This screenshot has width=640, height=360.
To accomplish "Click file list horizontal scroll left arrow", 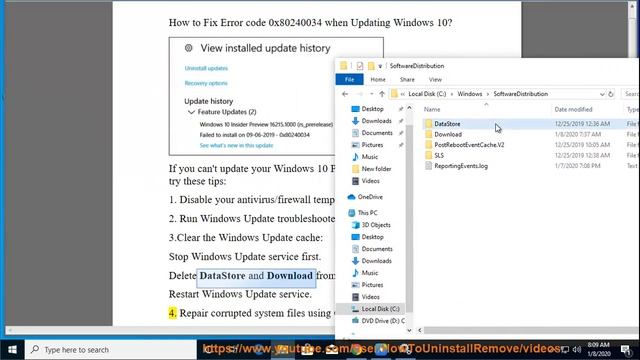I will click(420, 330).
